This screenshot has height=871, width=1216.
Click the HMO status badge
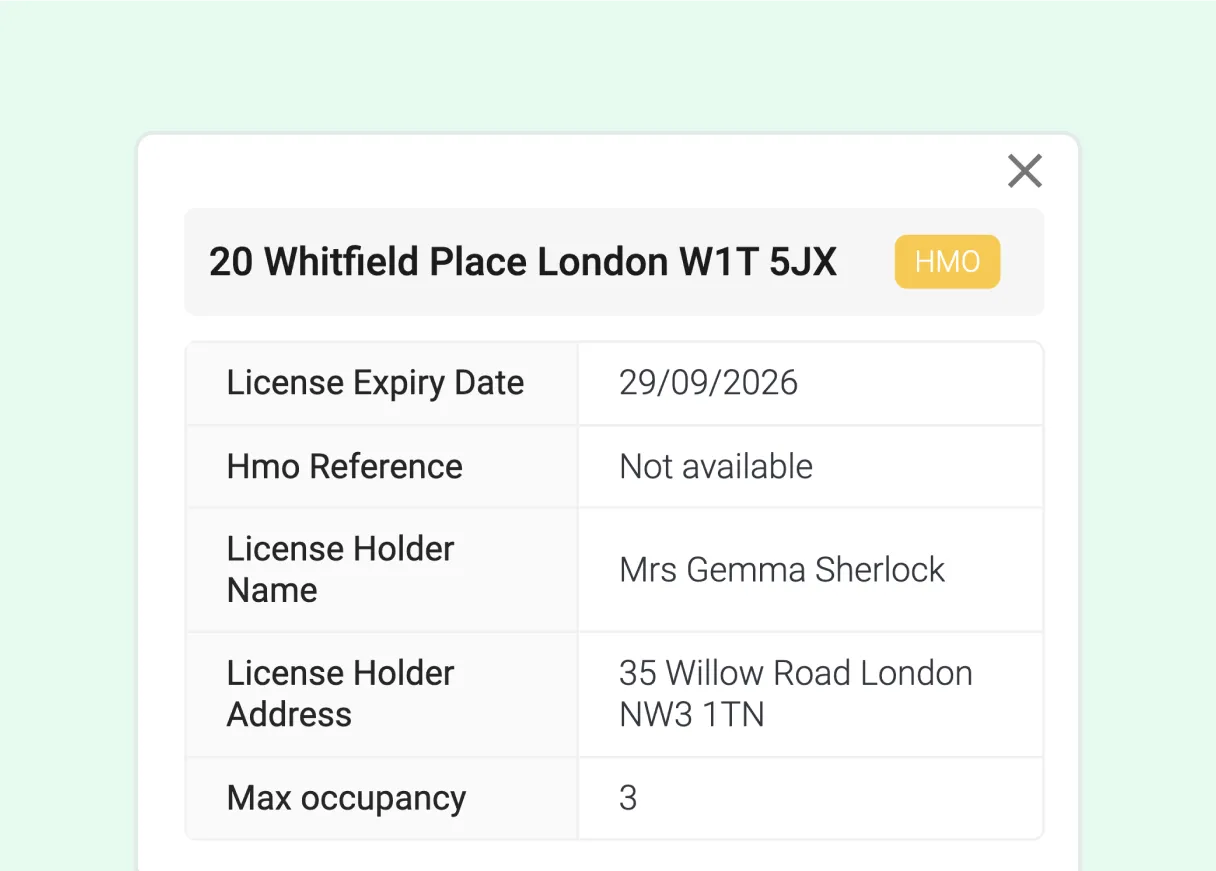946,261
